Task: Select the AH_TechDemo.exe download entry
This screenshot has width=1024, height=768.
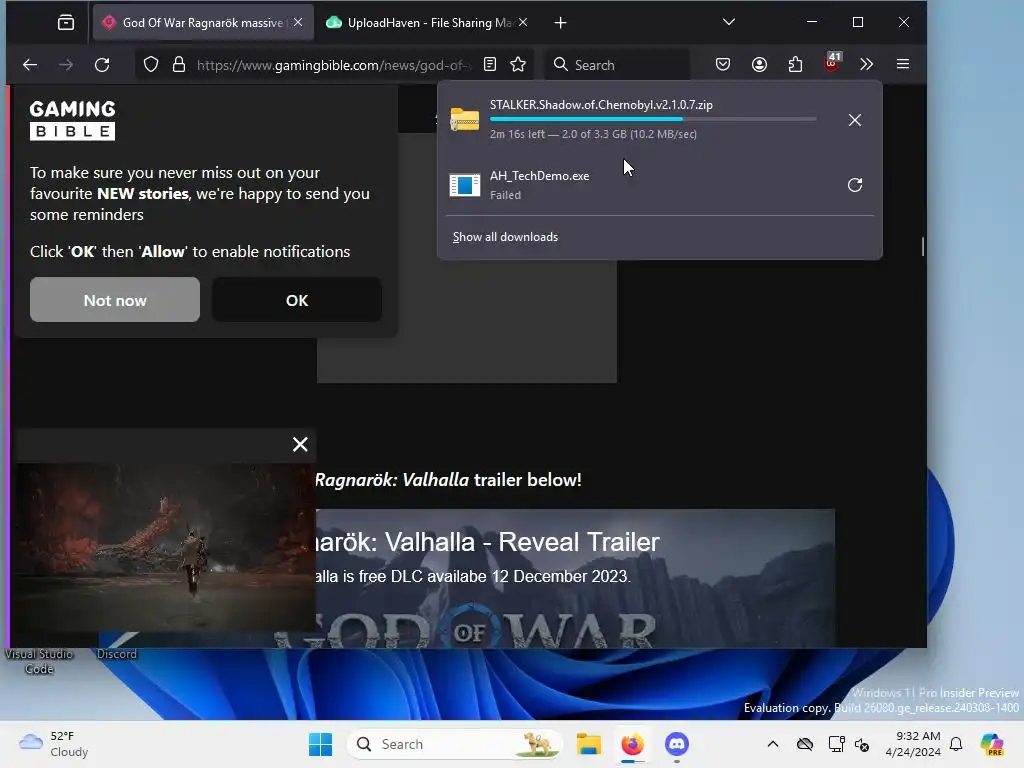Action: click(660, 185)
